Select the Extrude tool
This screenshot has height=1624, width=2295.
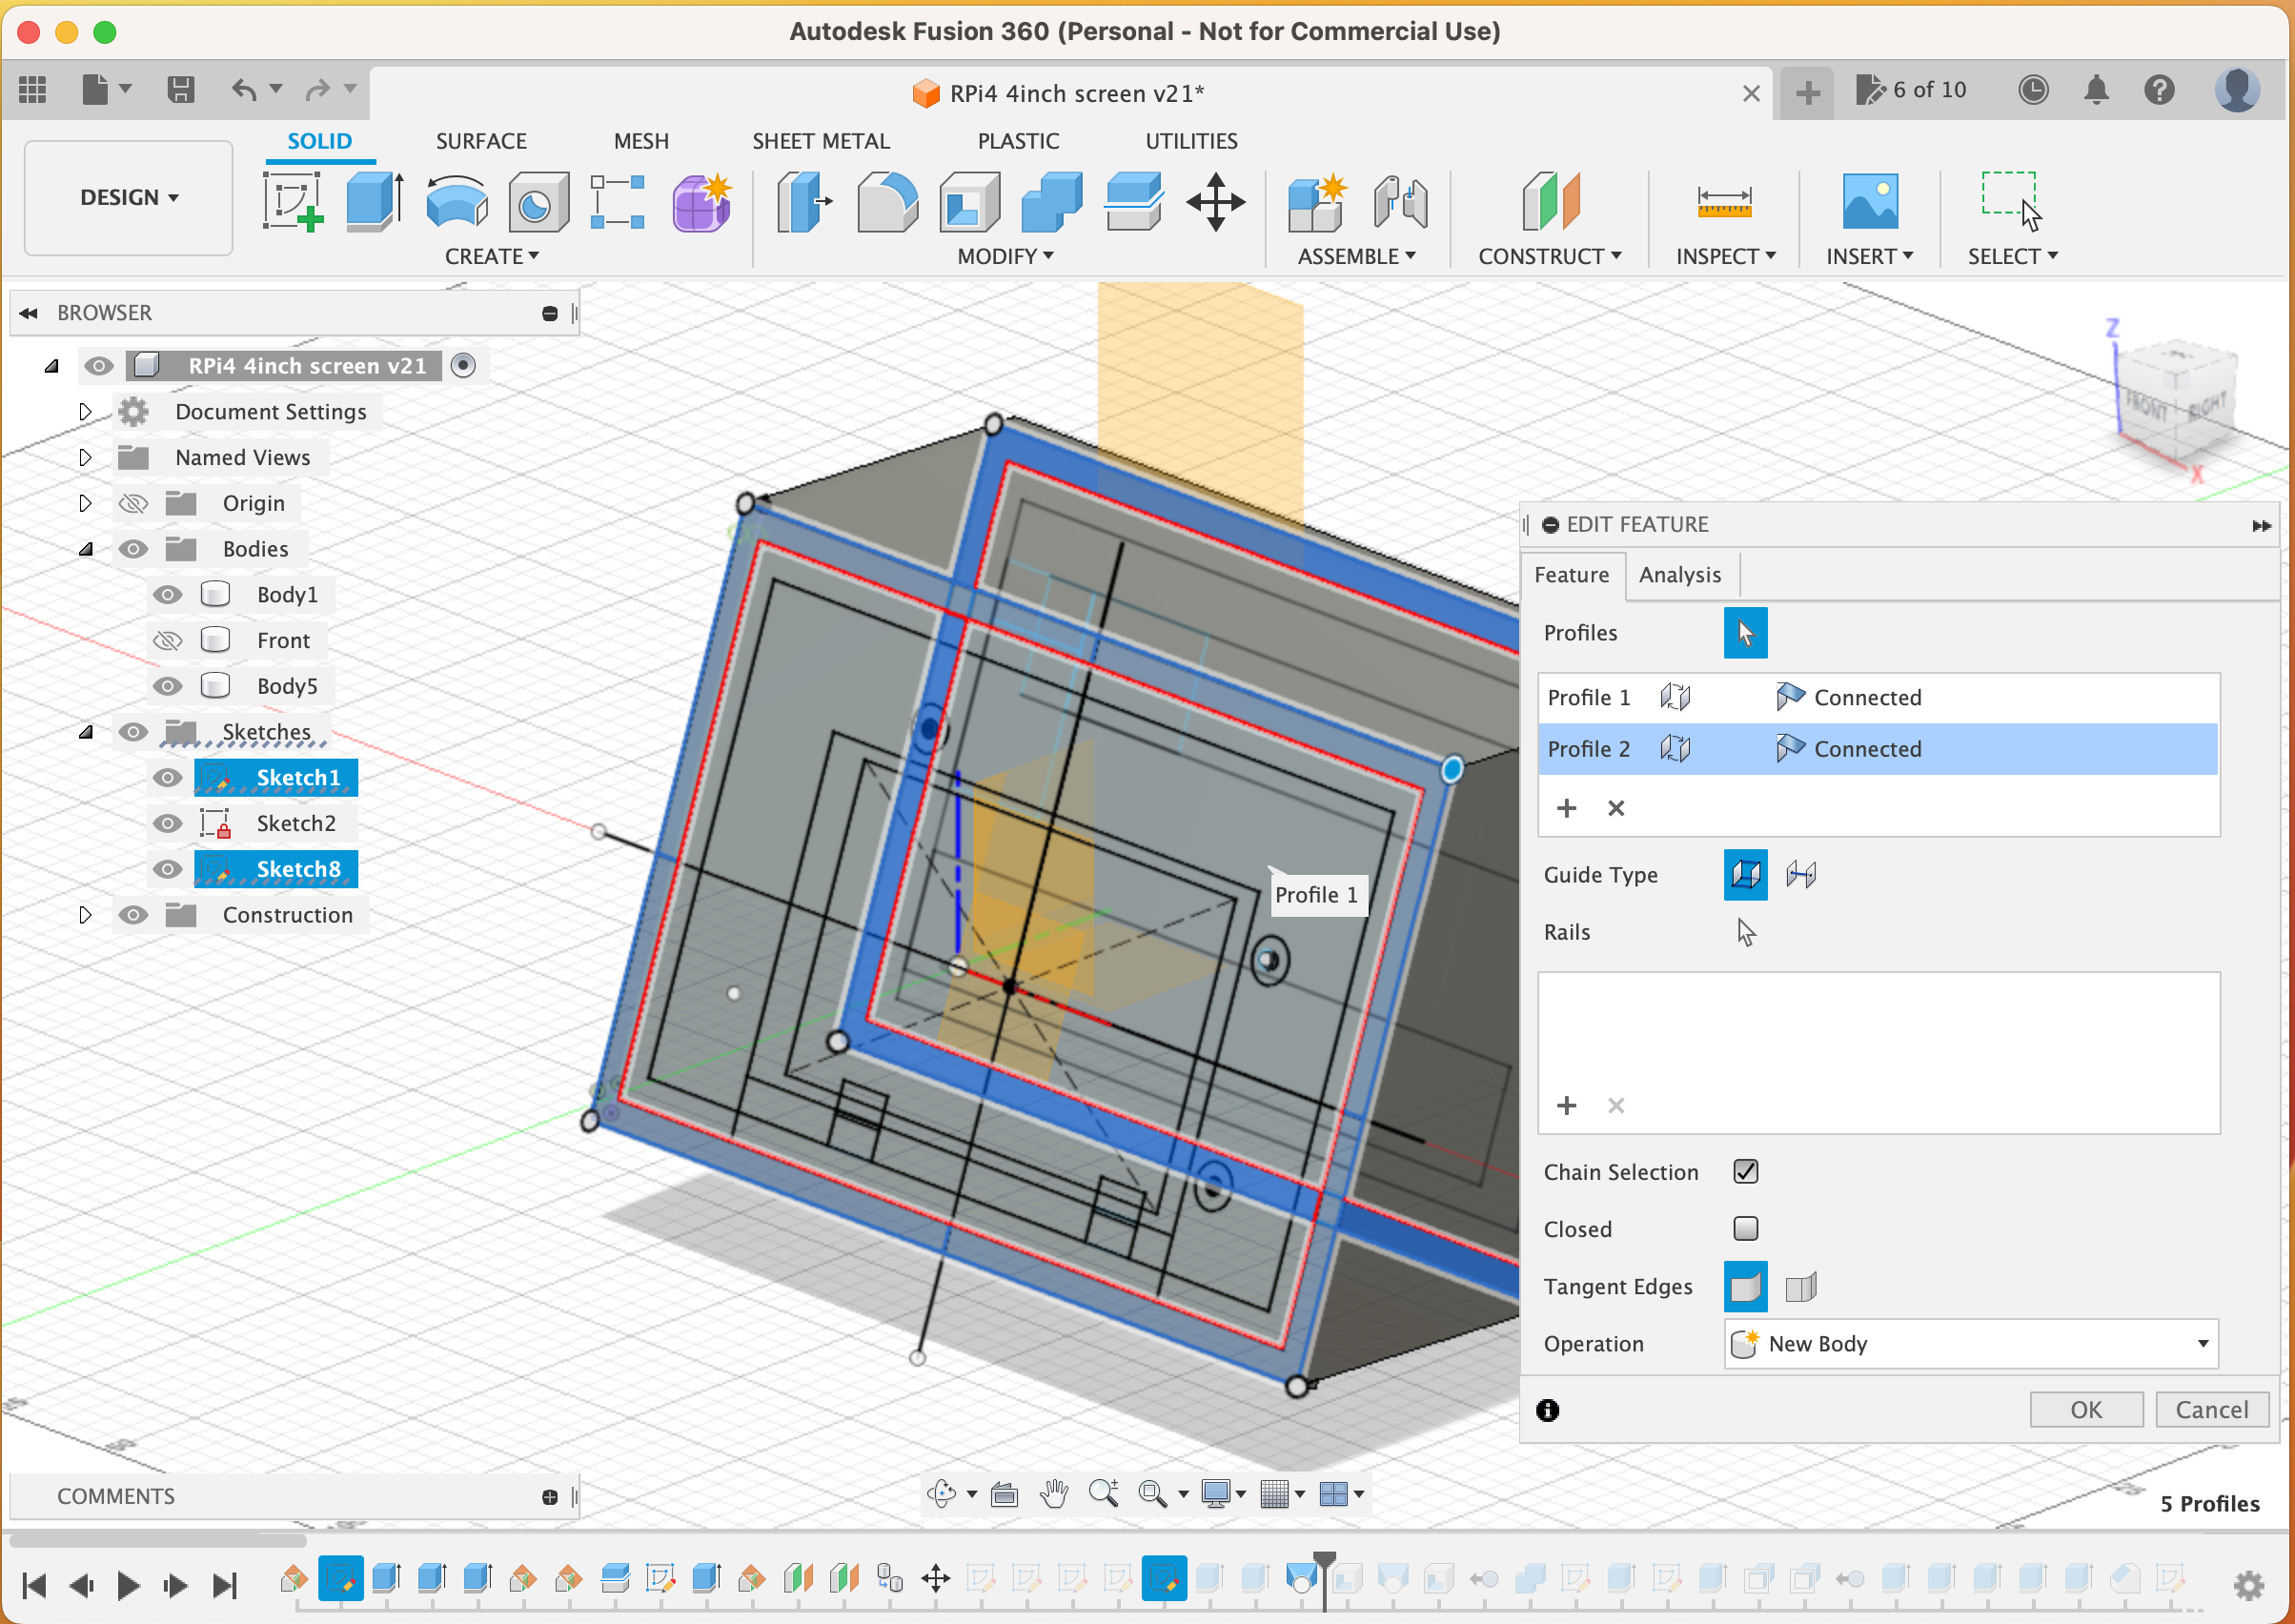tap(374, 201)
